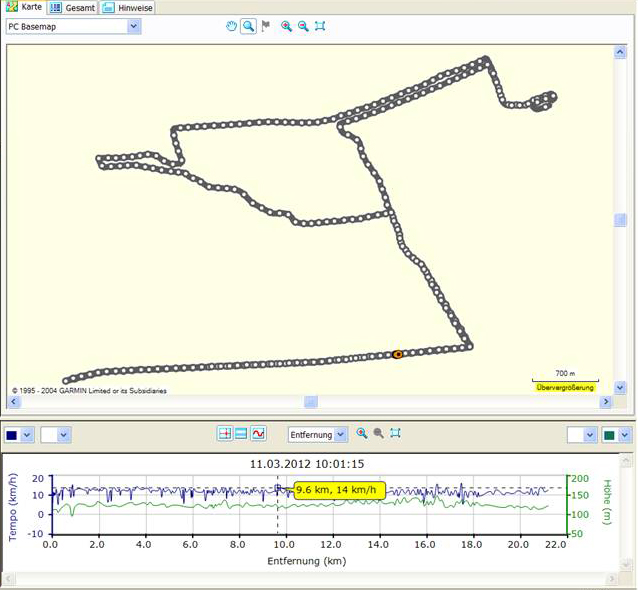Activate the magnifier zoom tool above the map
Viewport: 638px width, 590px height.
coord(248,27)
